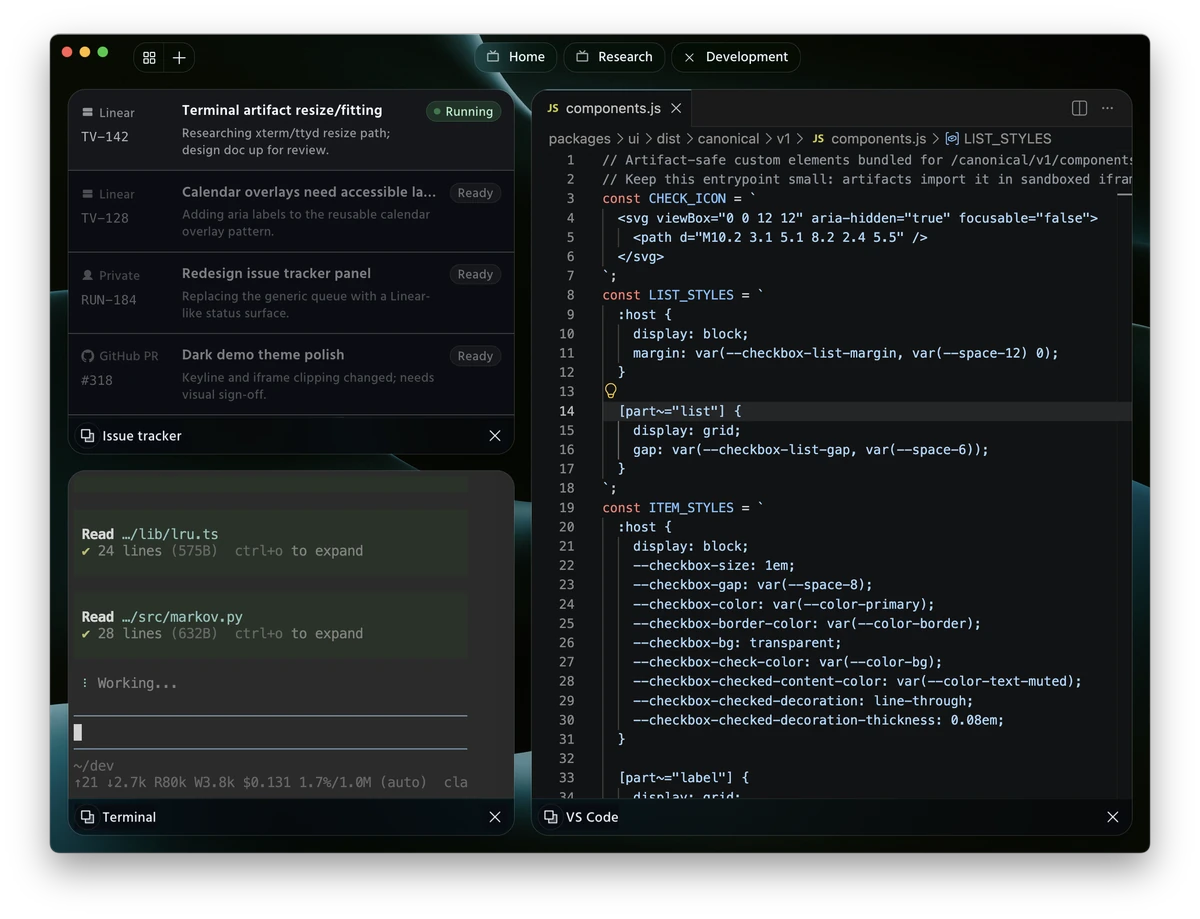Viewport: 1200px width, 919px height.
Task: Click Ready badge on Dark demo theme row
Action: click(475, 356)
